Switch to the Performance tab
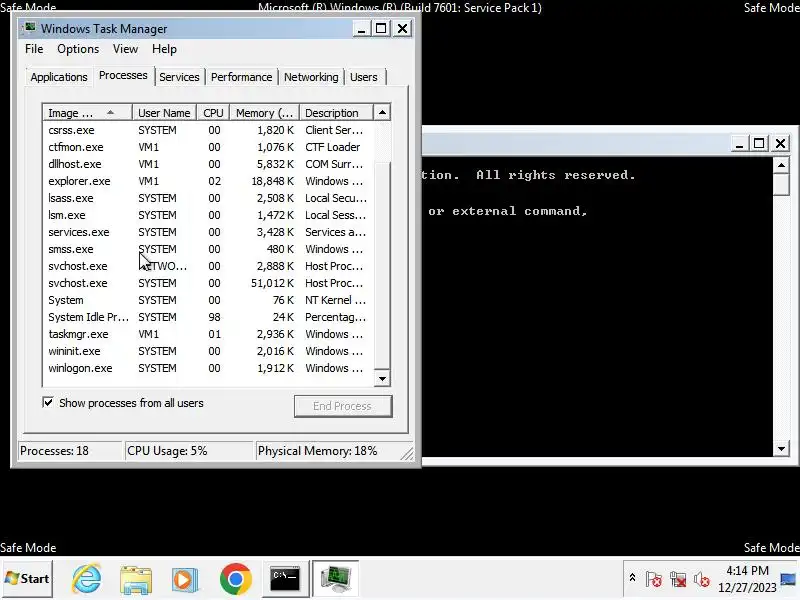Image resolution: width=800 pixels, height=600 pixels. (241, 77)
